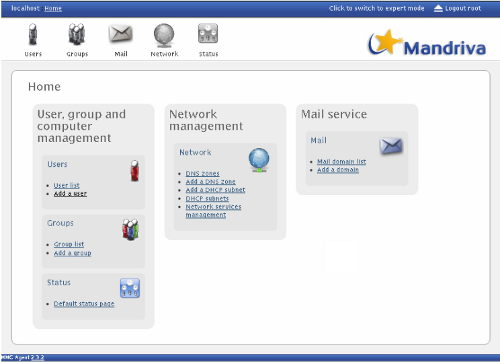Image resolution: width=500 pixels, height=362 pixels.
Task: Open the Mail envelope icon in top navigation
Action: 120,34
